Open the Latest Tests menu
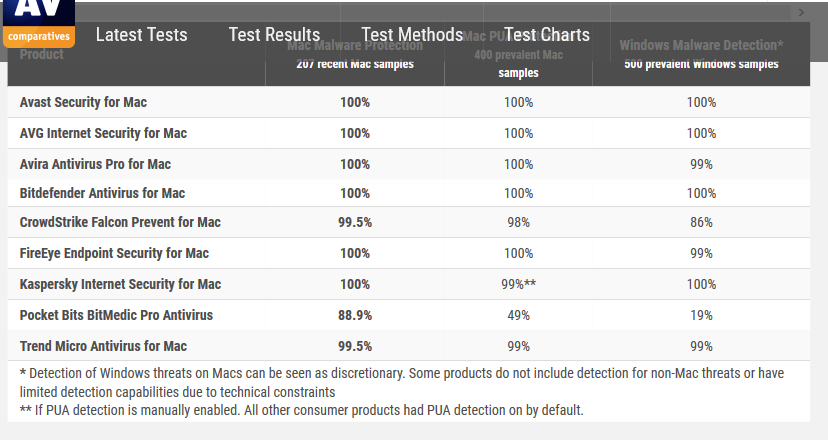The image size is (828, 440). [141, 35]
